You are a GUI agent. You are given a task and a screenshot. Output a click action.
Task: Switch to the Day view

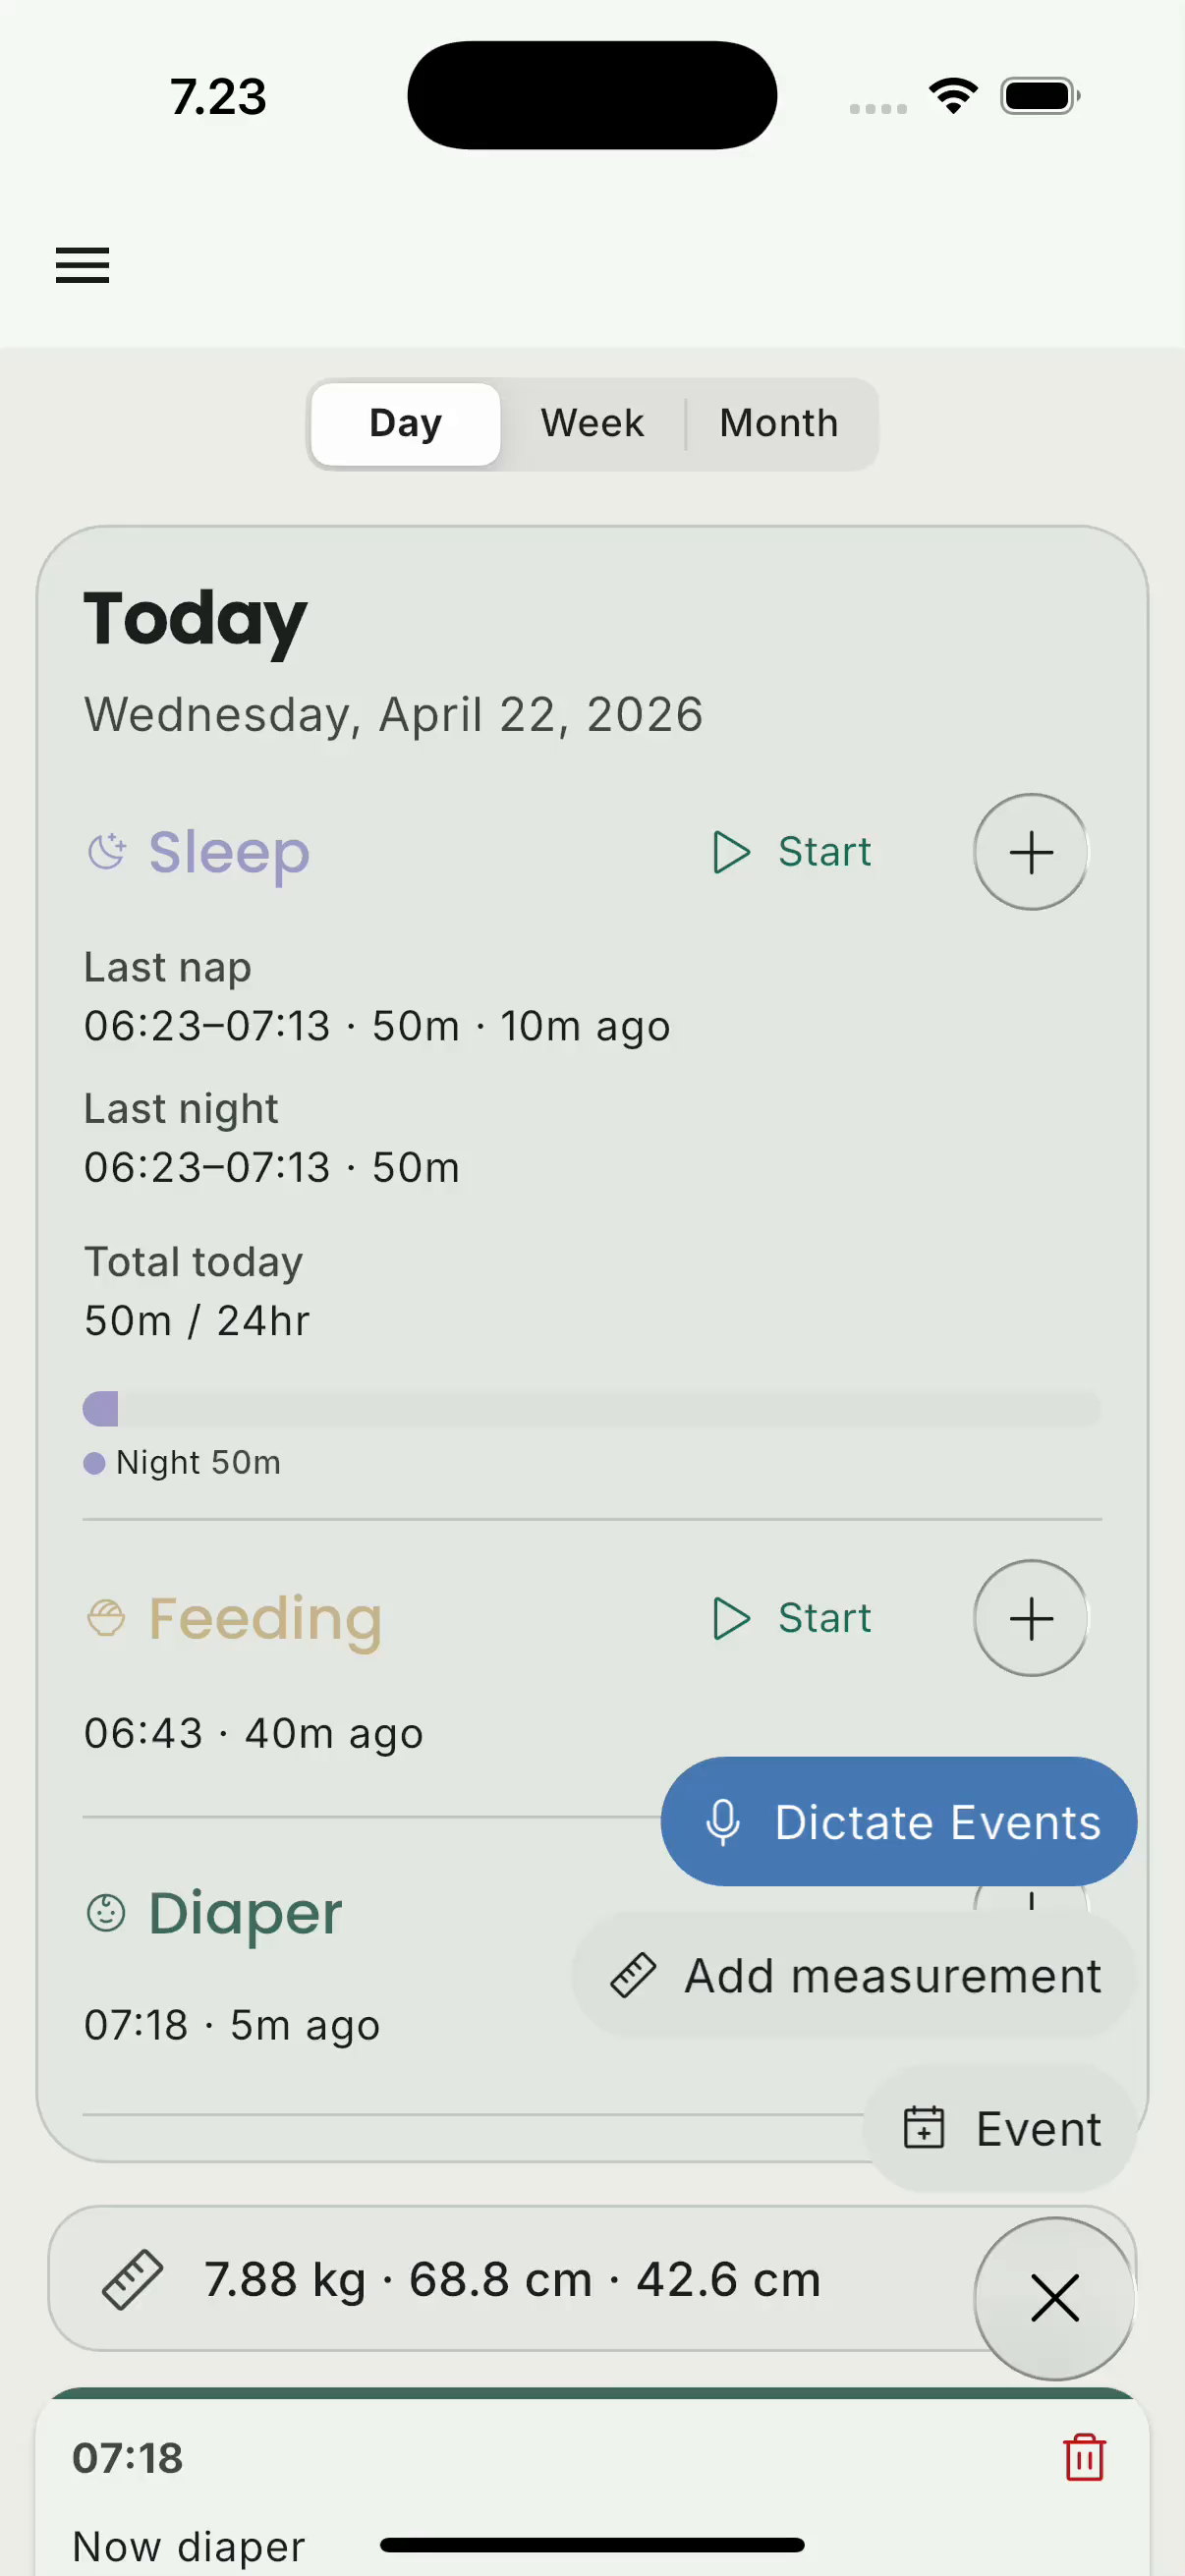(x=405, y=424)
